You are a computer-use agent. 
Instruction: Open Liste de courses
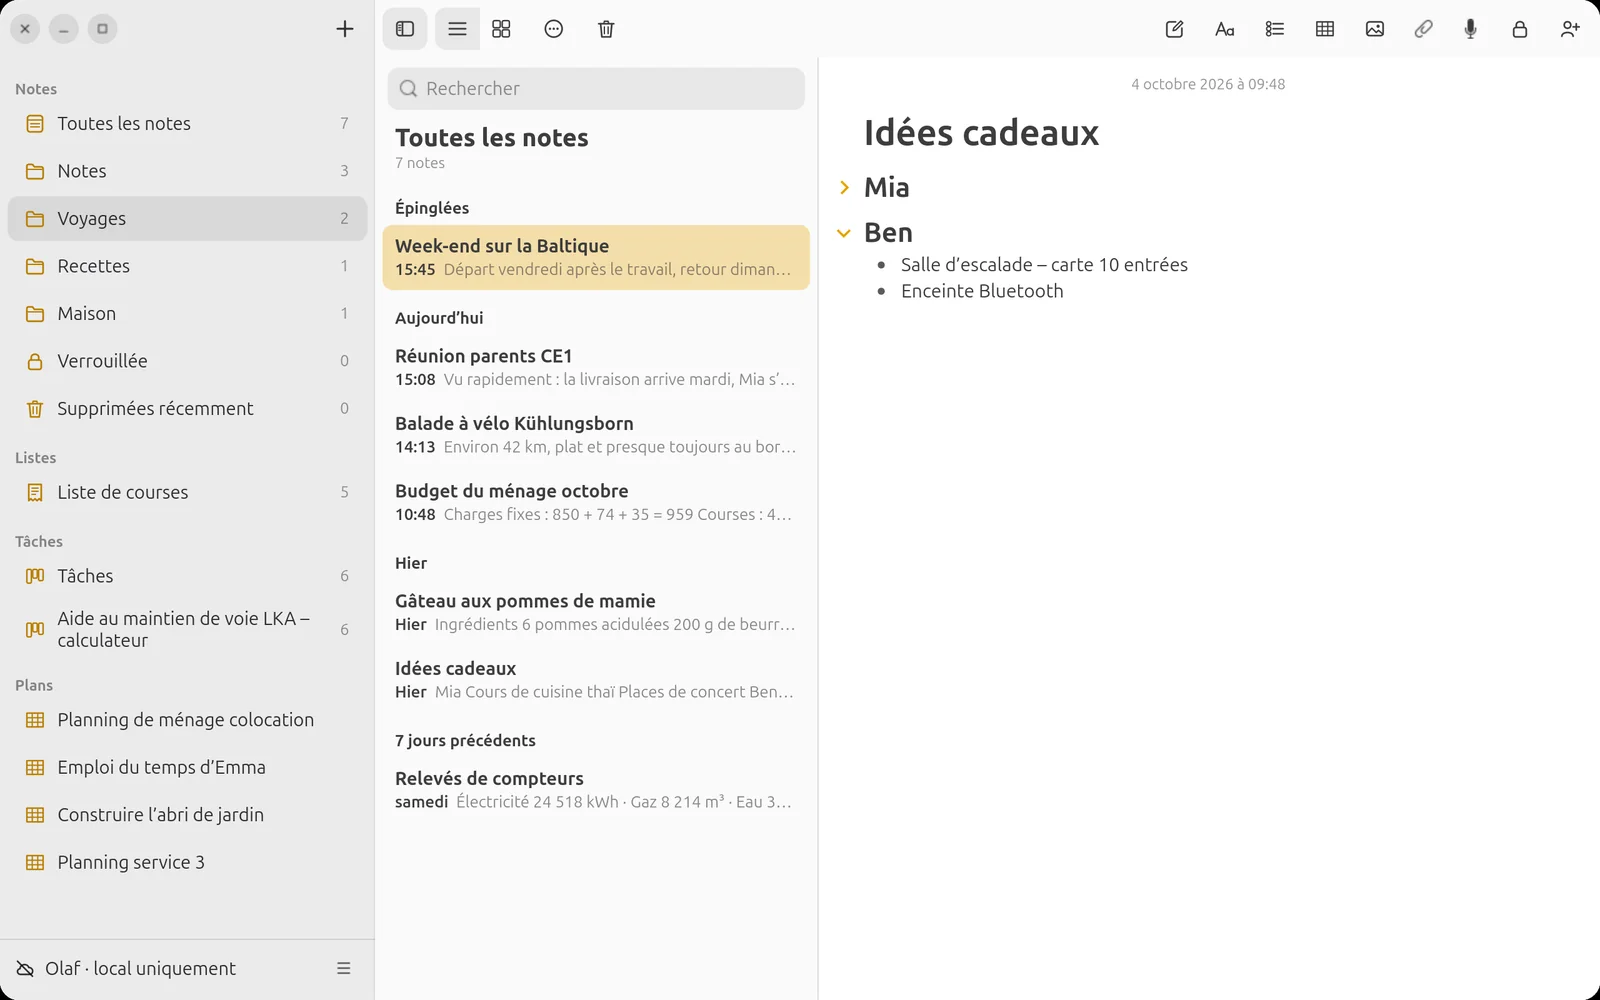[x=188, y=492]
